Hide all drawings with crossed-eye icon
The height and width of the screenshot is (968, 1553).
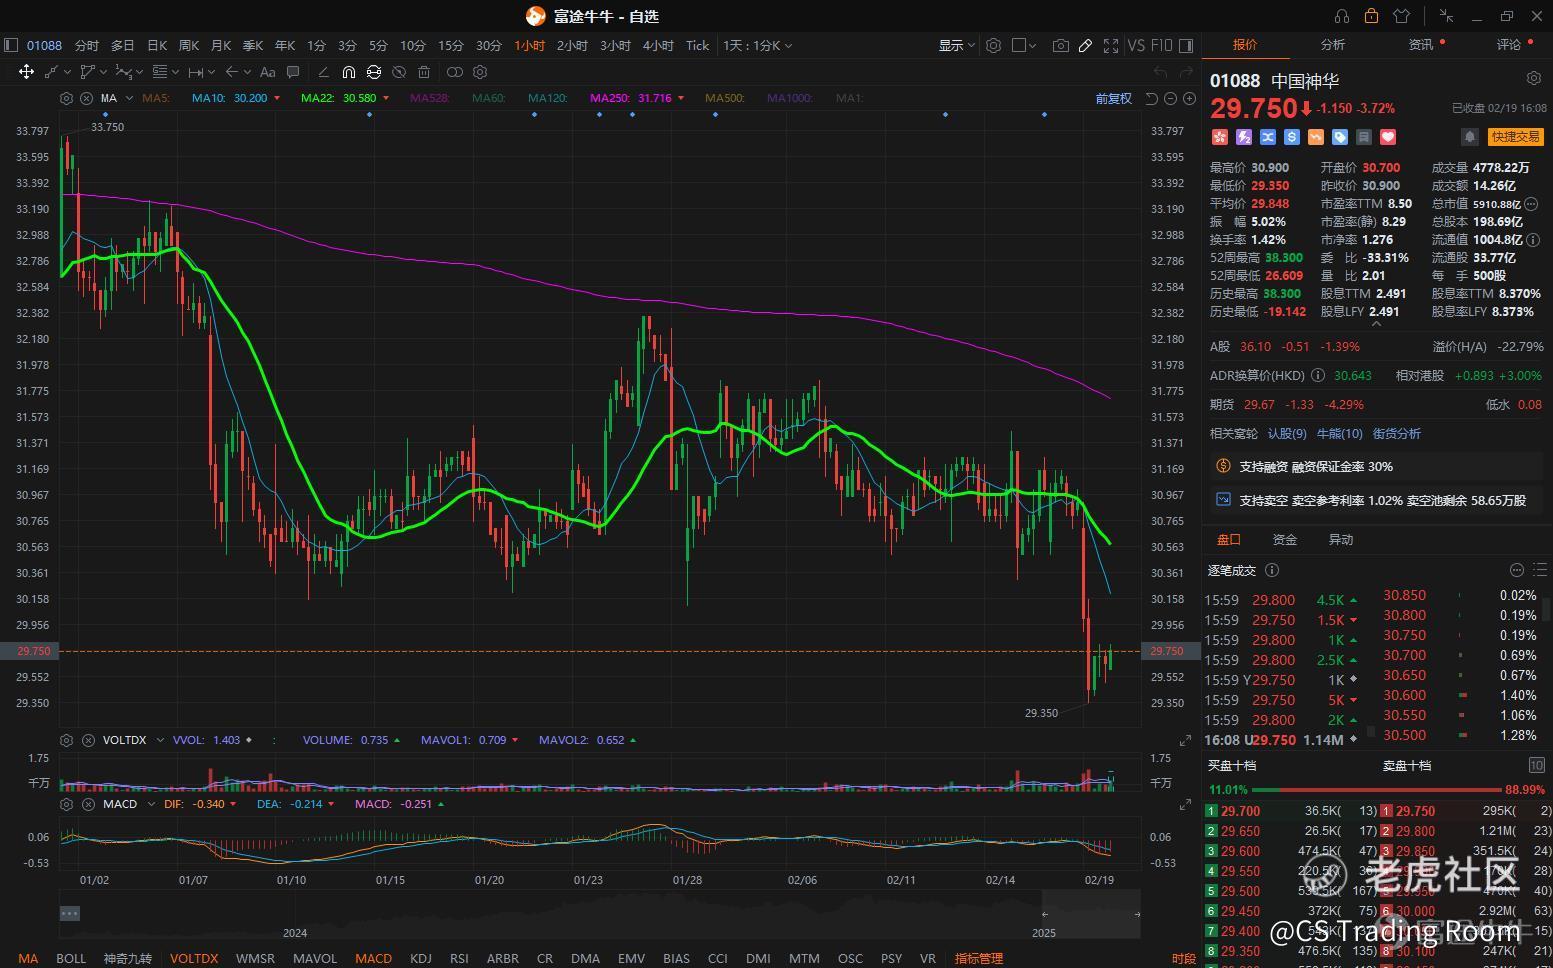coord(399,72)
